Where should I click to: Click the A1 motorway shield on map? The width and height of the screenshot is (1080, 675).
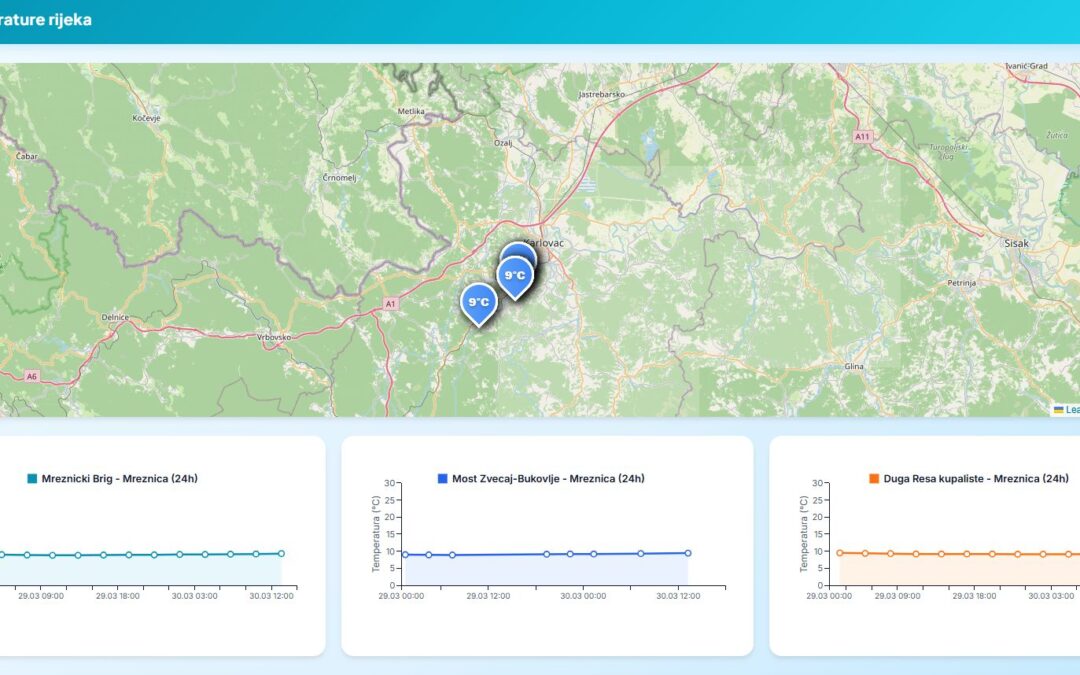point(391,304)
